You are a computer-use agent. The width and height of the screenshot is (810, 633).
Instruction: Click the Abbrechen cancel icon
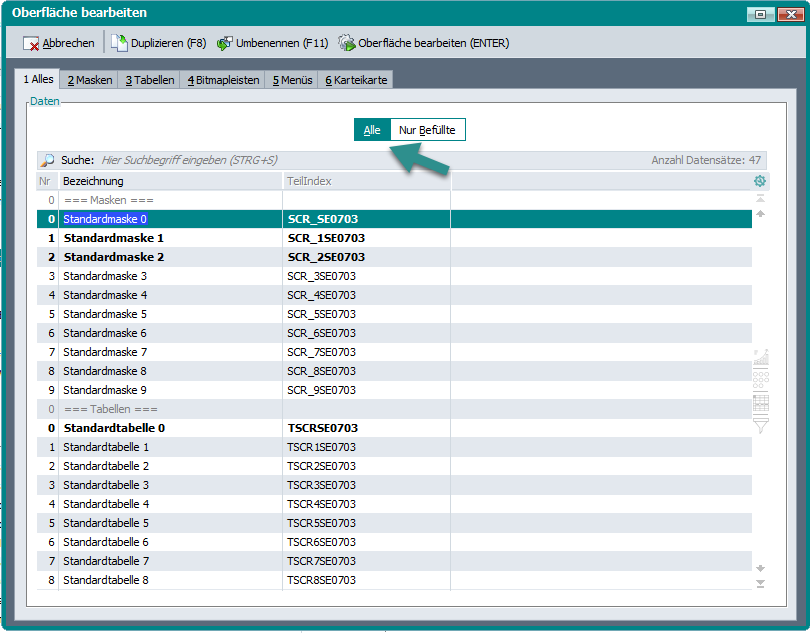[31, 44]
